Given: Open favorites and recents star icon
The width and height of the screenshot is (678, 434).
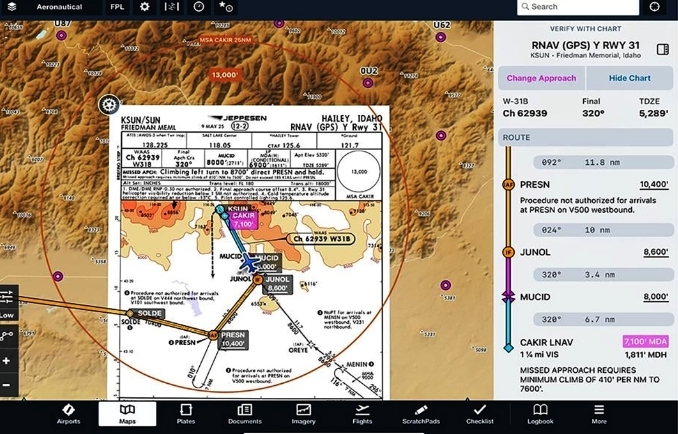Looking at the screenshot, I should point(226,7).
